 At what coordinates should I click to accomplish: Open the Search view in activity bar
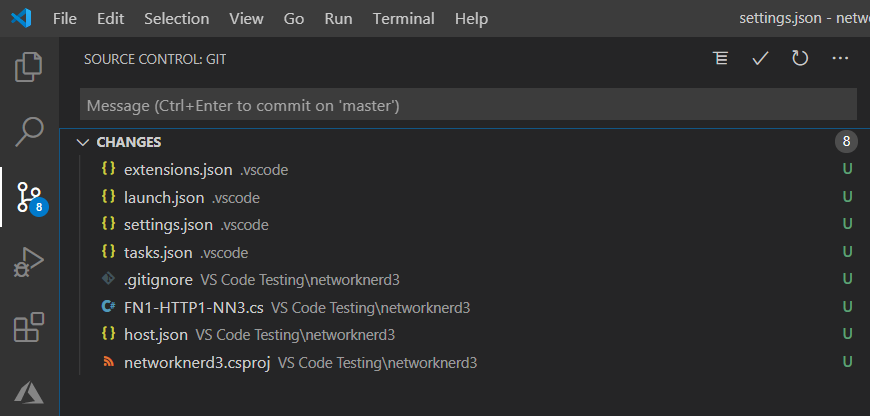click(x=28, y=131)
